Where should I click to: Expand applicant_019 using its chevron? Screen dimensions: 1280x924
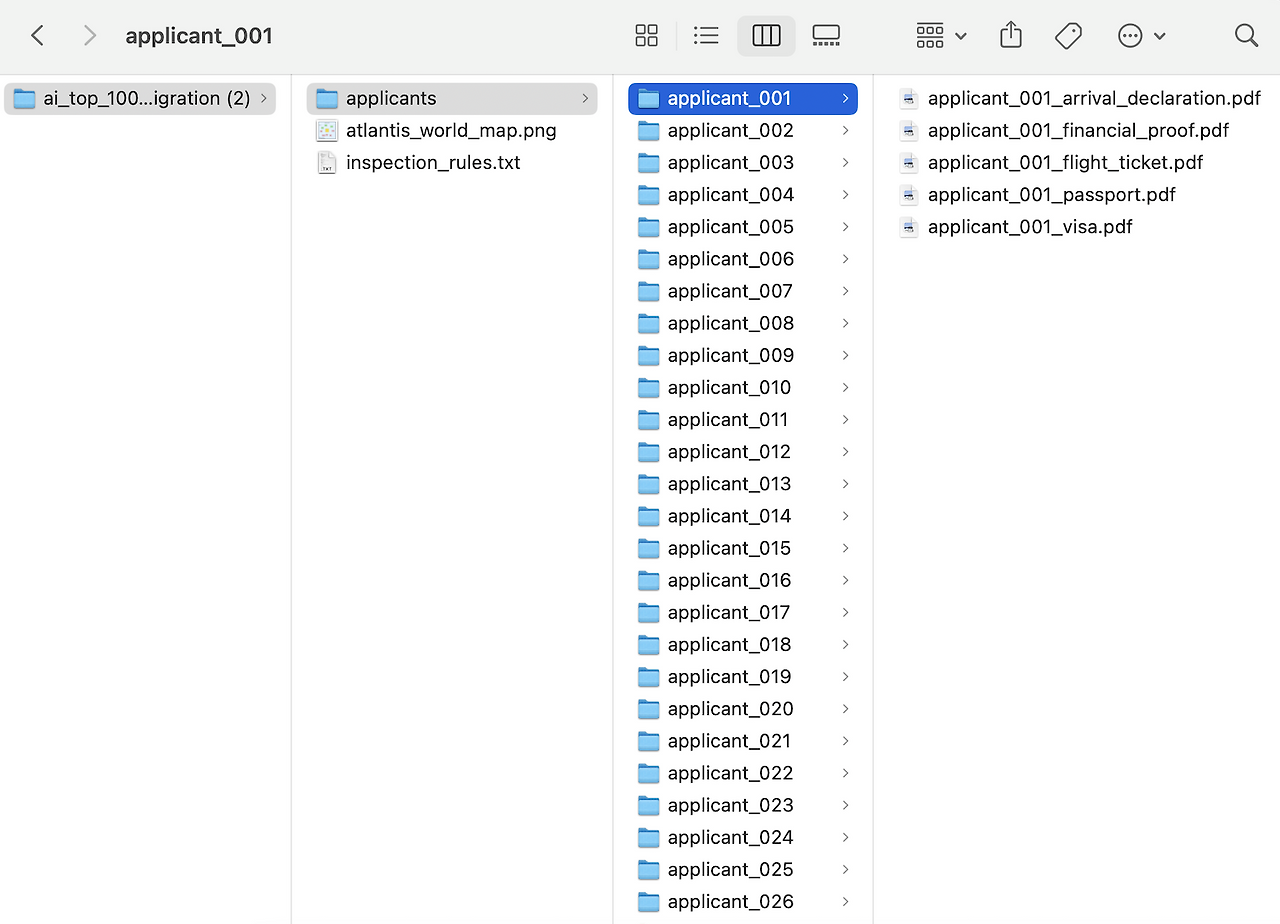coord(845,677)
